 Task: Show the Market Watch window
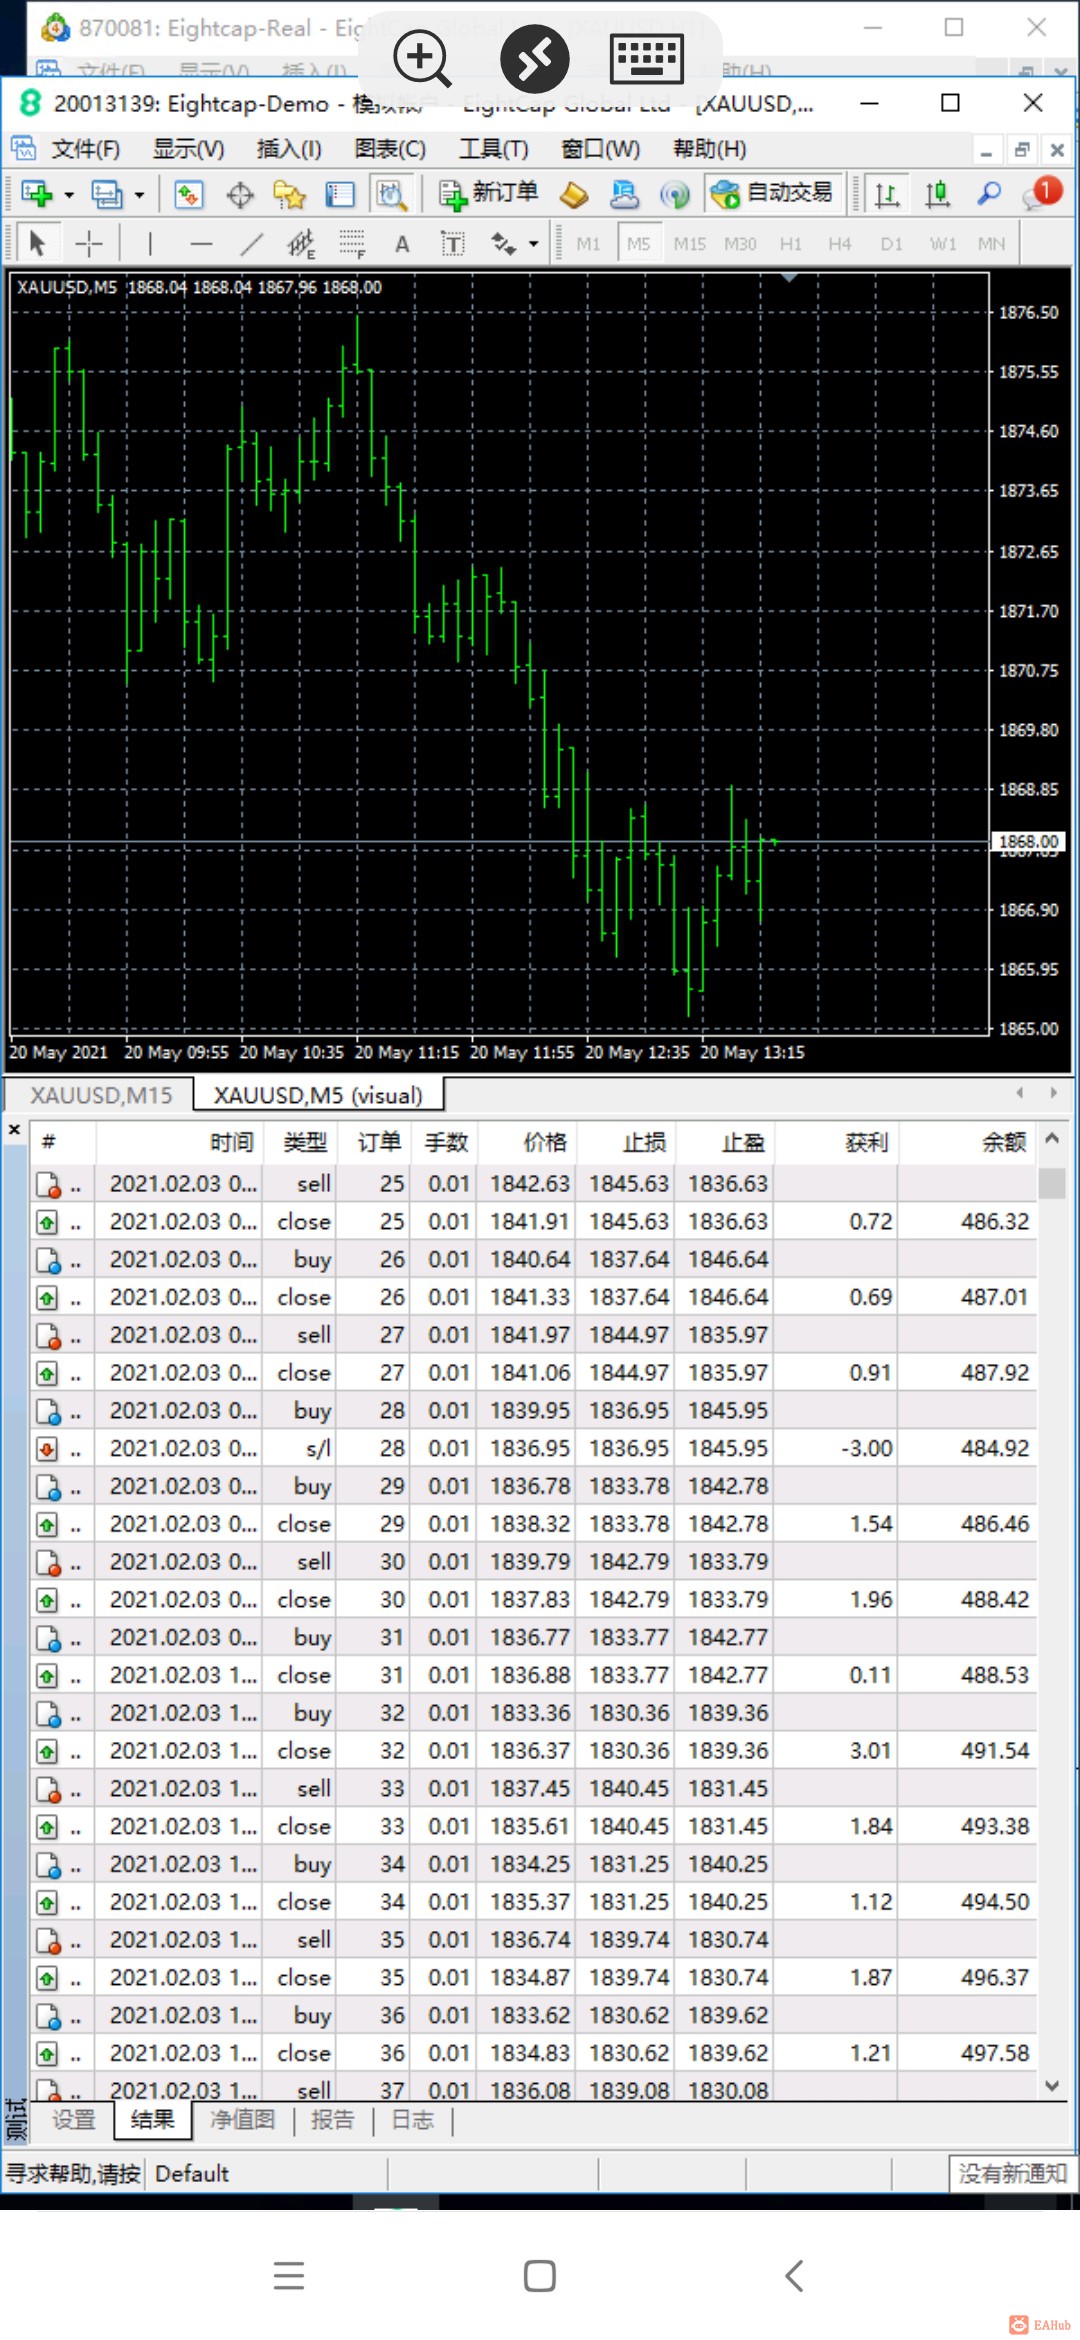[x=188, y=194]
